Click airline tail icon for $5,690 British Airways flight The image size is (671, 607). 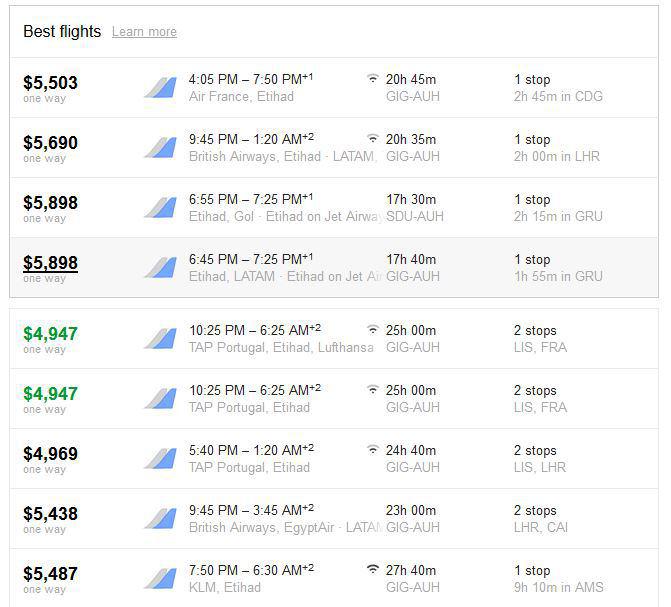[x=160, y=148]
